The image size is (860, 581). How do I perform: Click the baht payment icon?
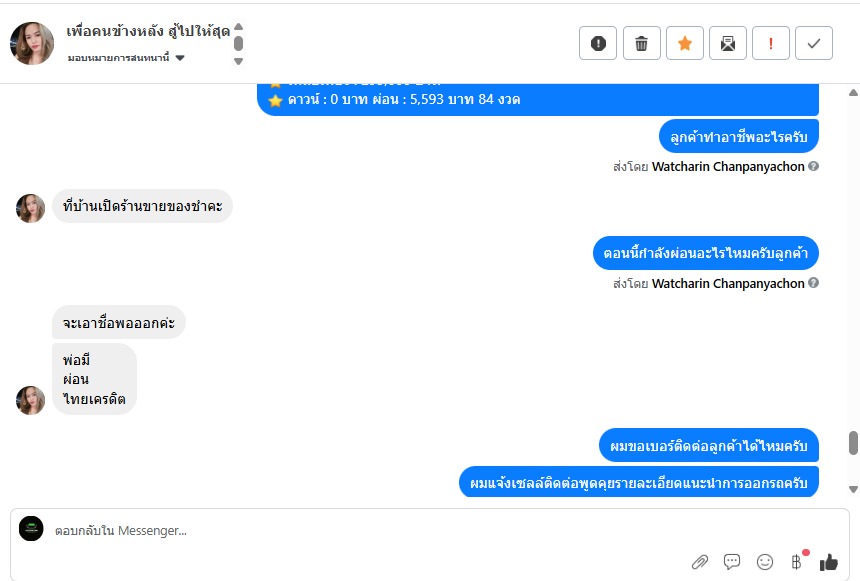point(796,561)
